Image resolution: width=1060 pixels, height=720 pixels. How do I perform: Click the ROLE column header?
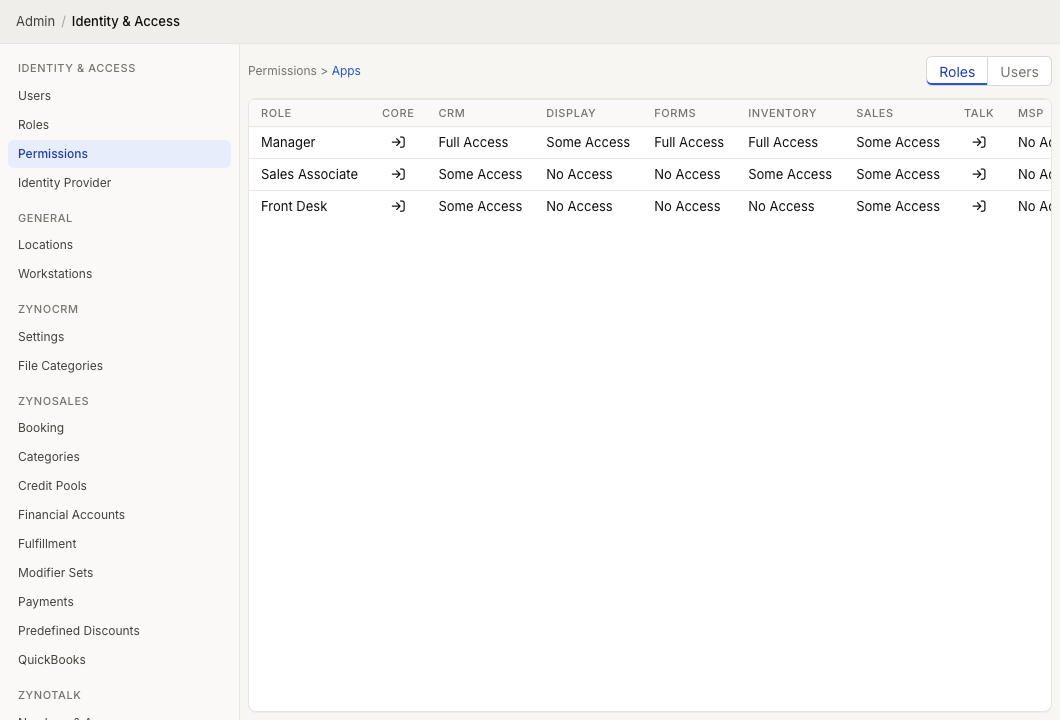276,114
